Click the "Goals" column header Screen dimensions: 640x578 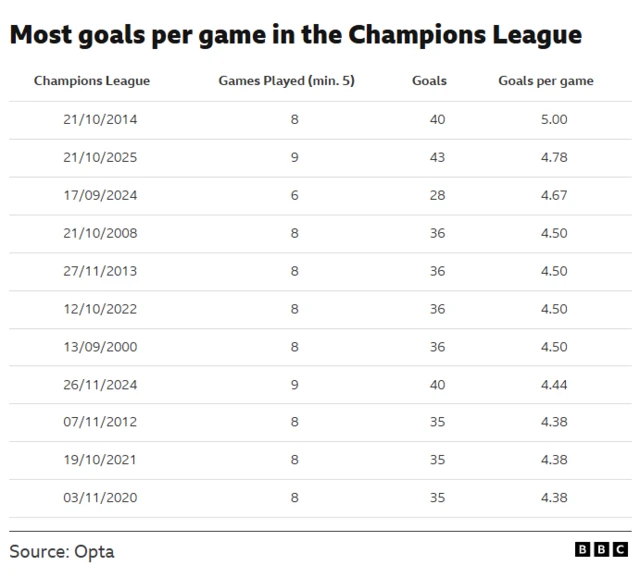point(429,81)
